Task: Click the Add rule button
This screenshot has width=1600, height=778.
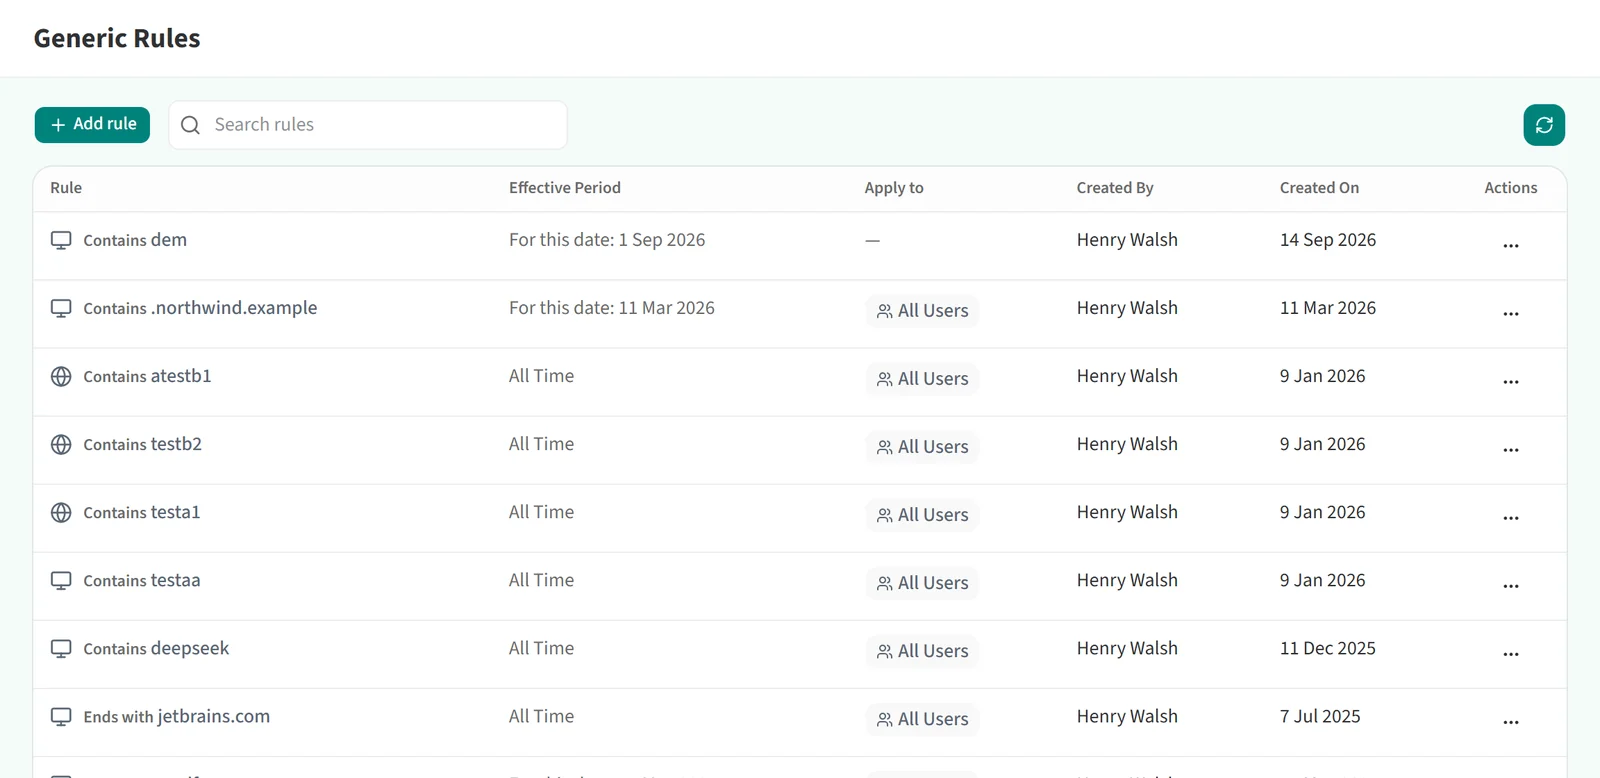Action: [x=92, y=125]
